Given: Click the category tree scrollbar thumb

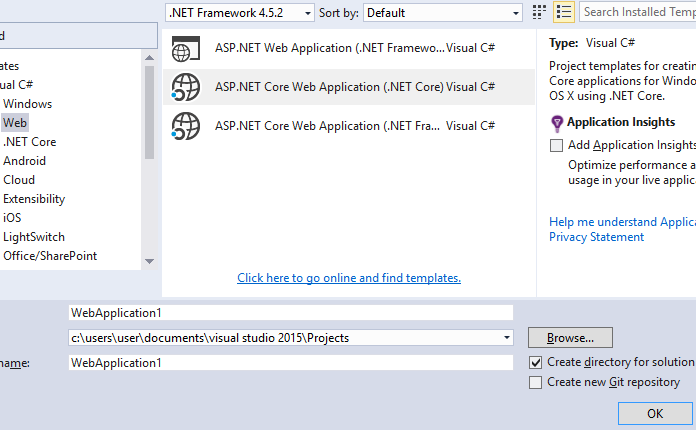Looking at the screenshot, I should pyautogui.click(x=150, y=113).
